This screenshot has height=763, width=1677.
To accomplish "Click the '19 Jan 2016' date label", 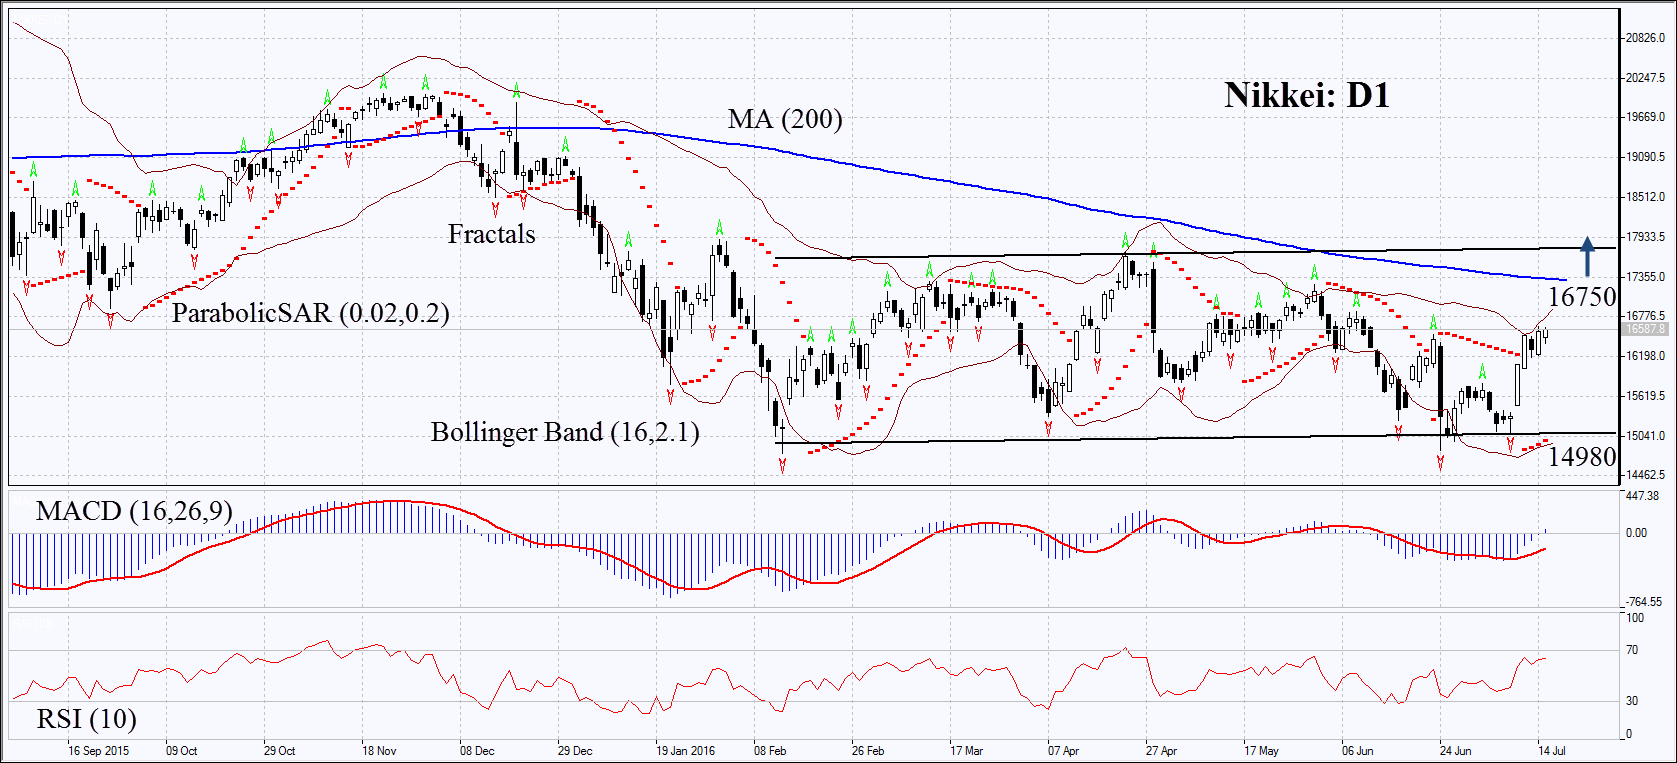I will pyautogui.click(x=686, y=751).
